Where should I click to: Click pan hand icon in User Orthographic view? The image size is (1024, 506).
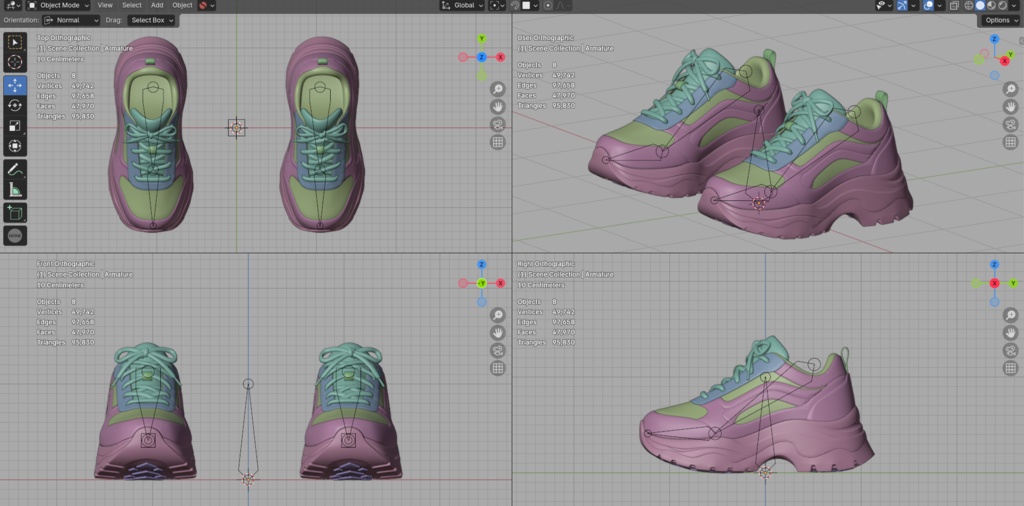[x=1010, y=106]
